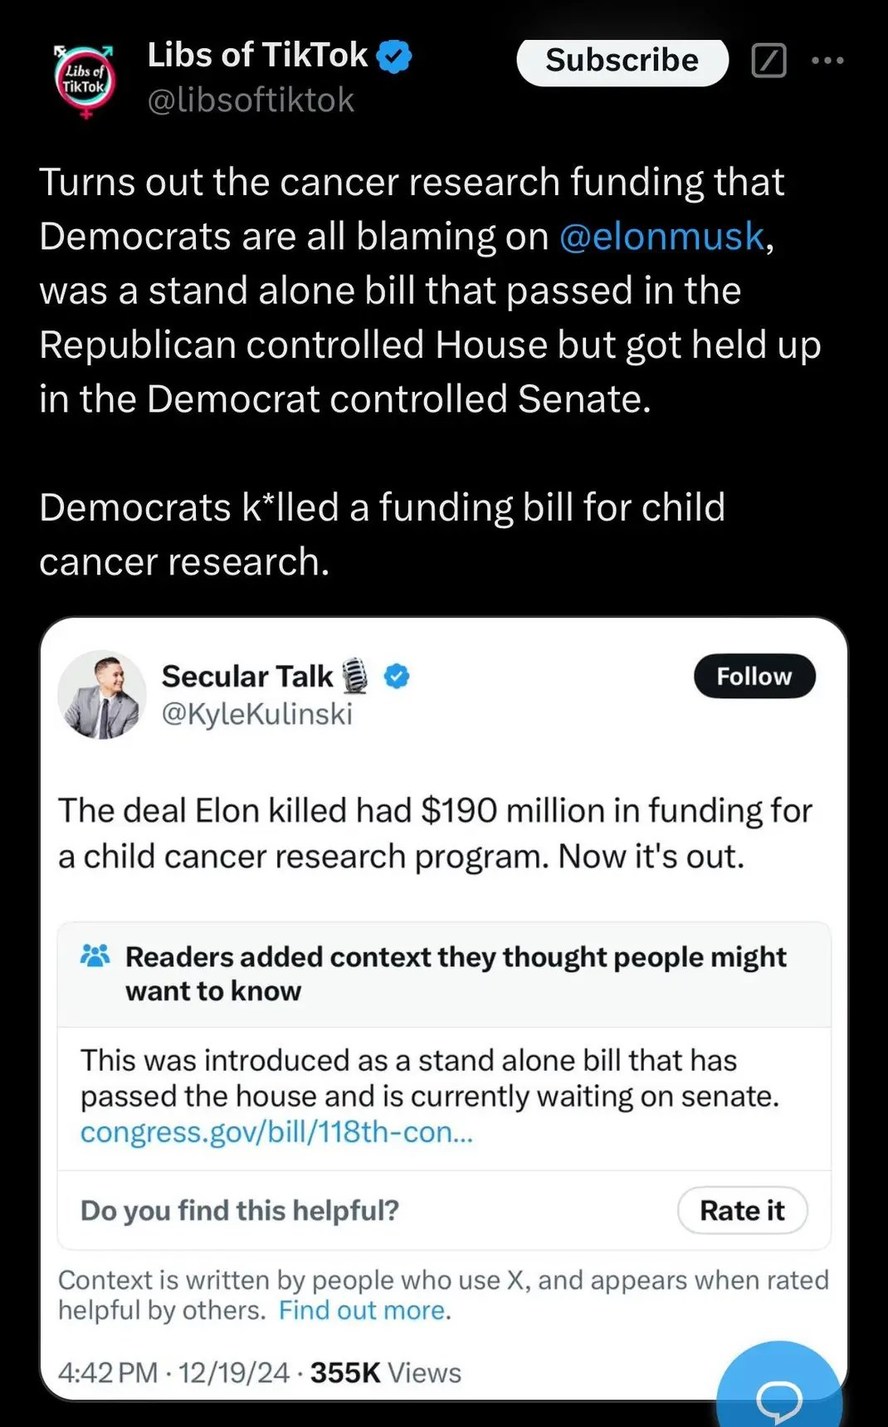Click the @KyleKulinski handle

[256, 714]
